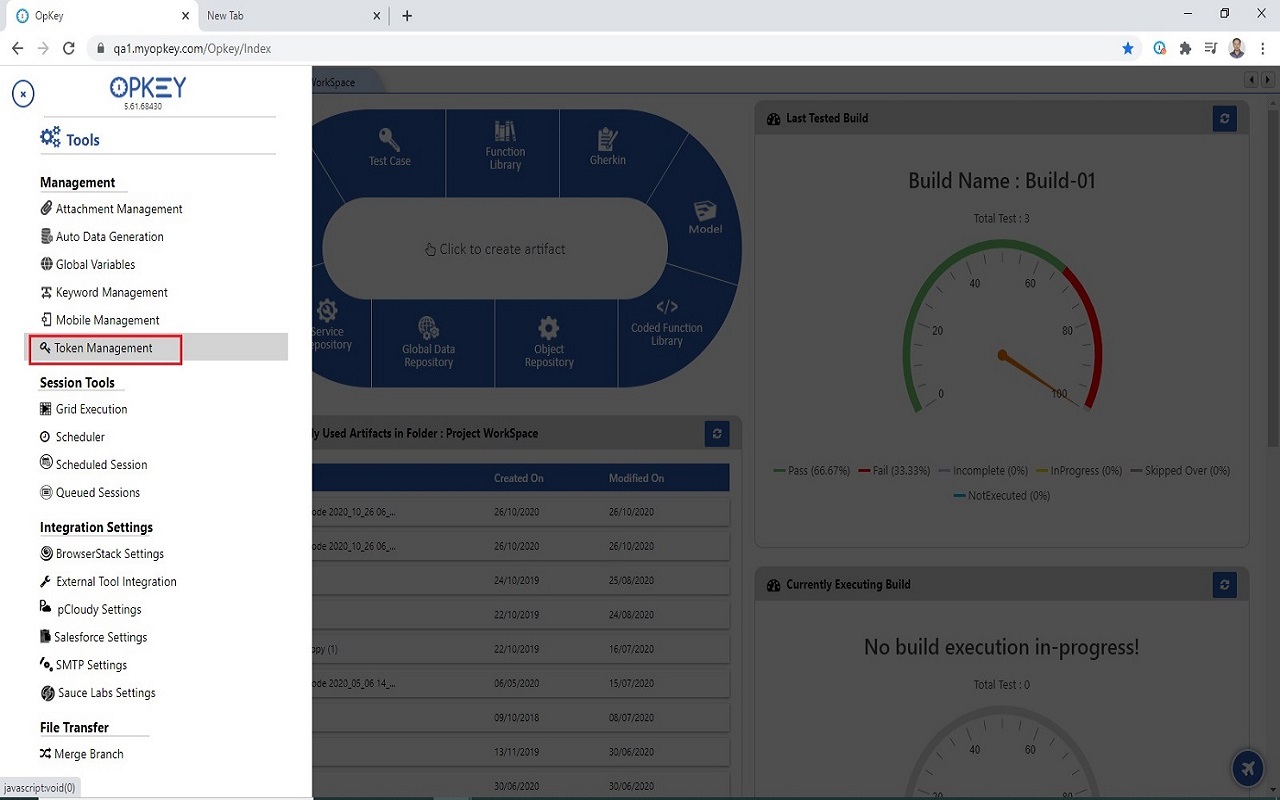Open the Scheduler session tool
Image resolution: width=1280 pixels, height=800 pixels.
[x=79, y=436]
